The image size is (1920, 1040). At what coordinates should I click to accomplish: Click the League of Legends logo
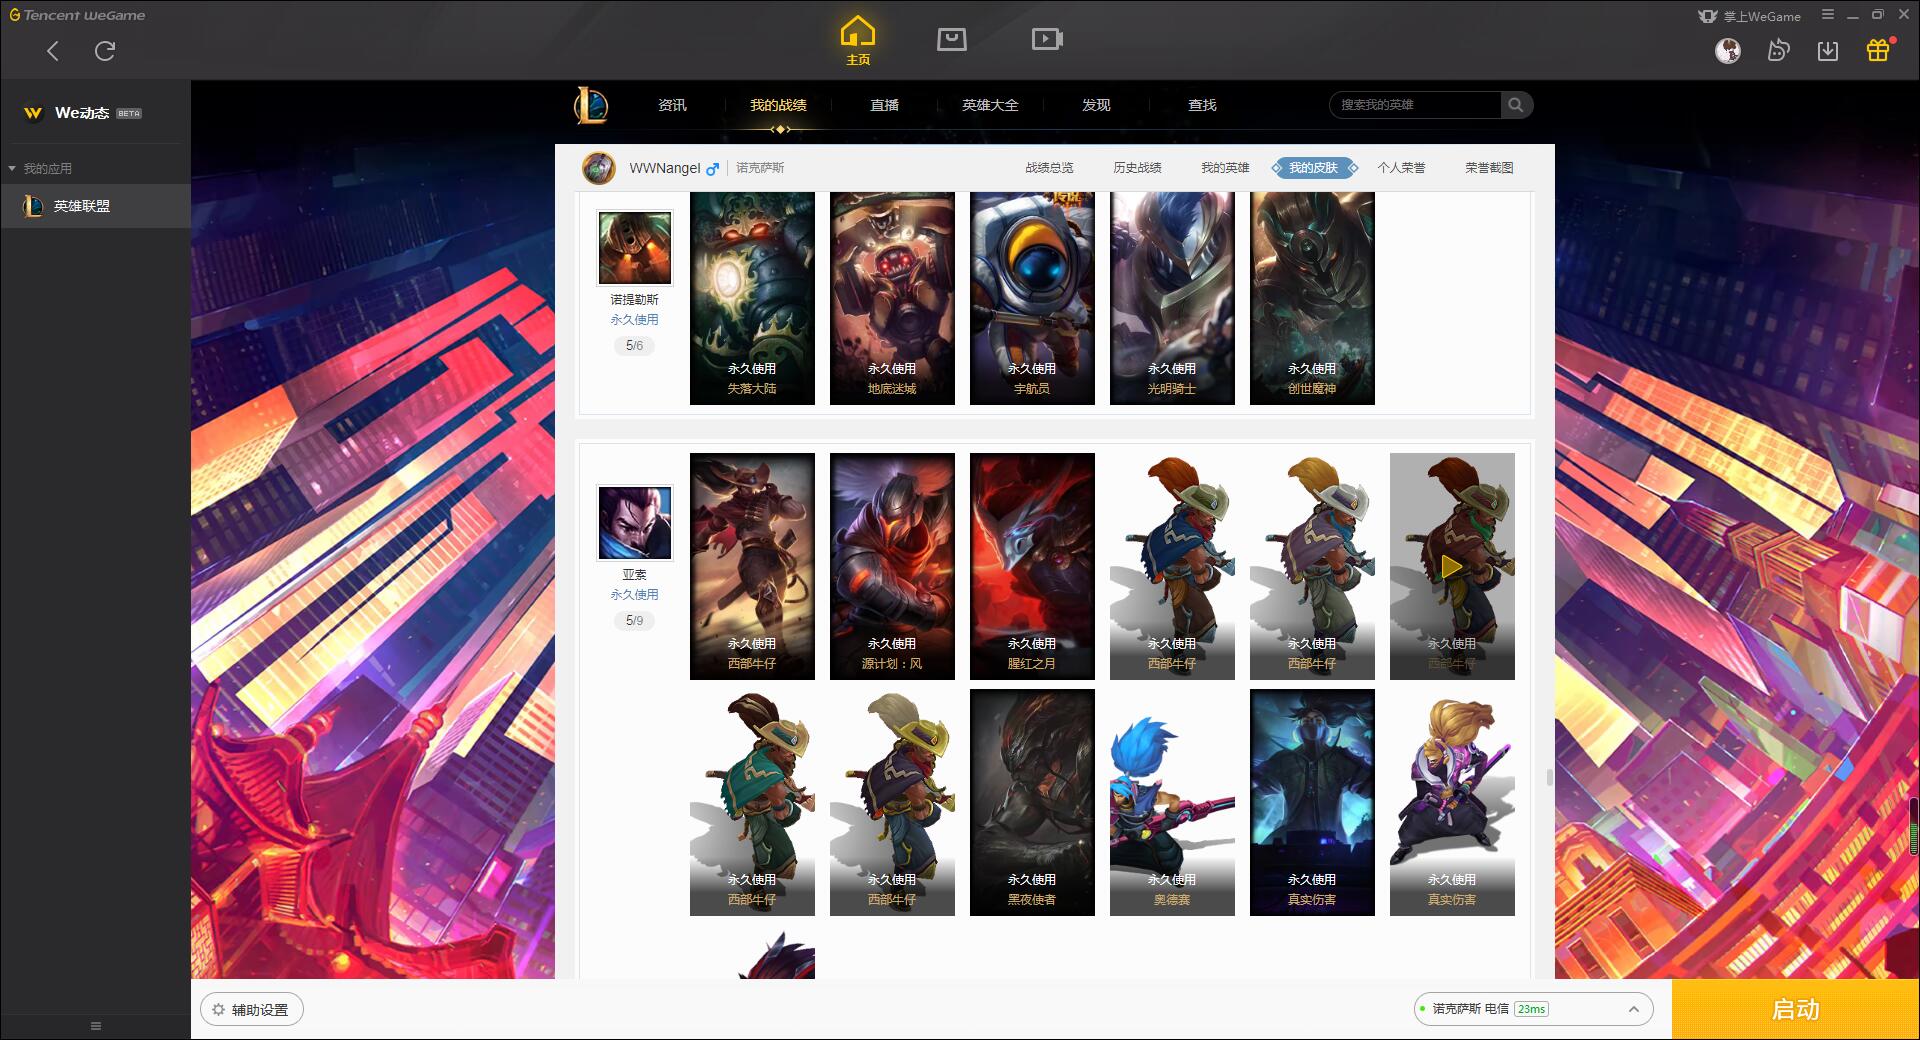coord(591,105)
